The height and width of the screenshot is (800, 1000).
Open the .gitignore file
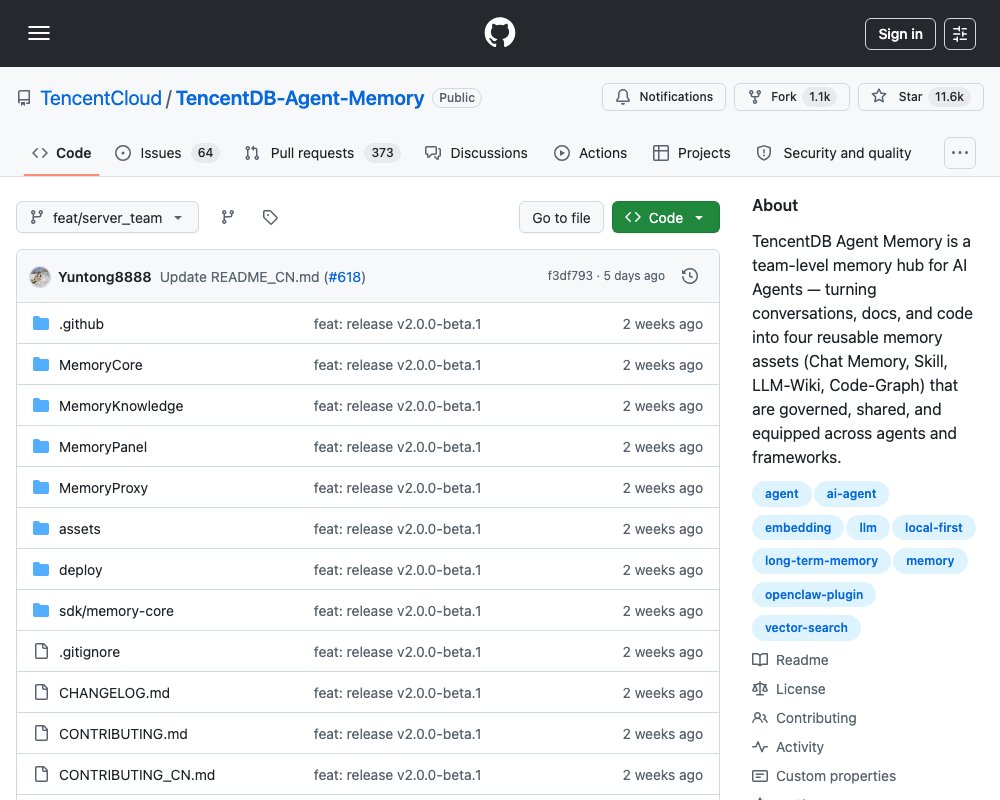(x=89, y=652)
